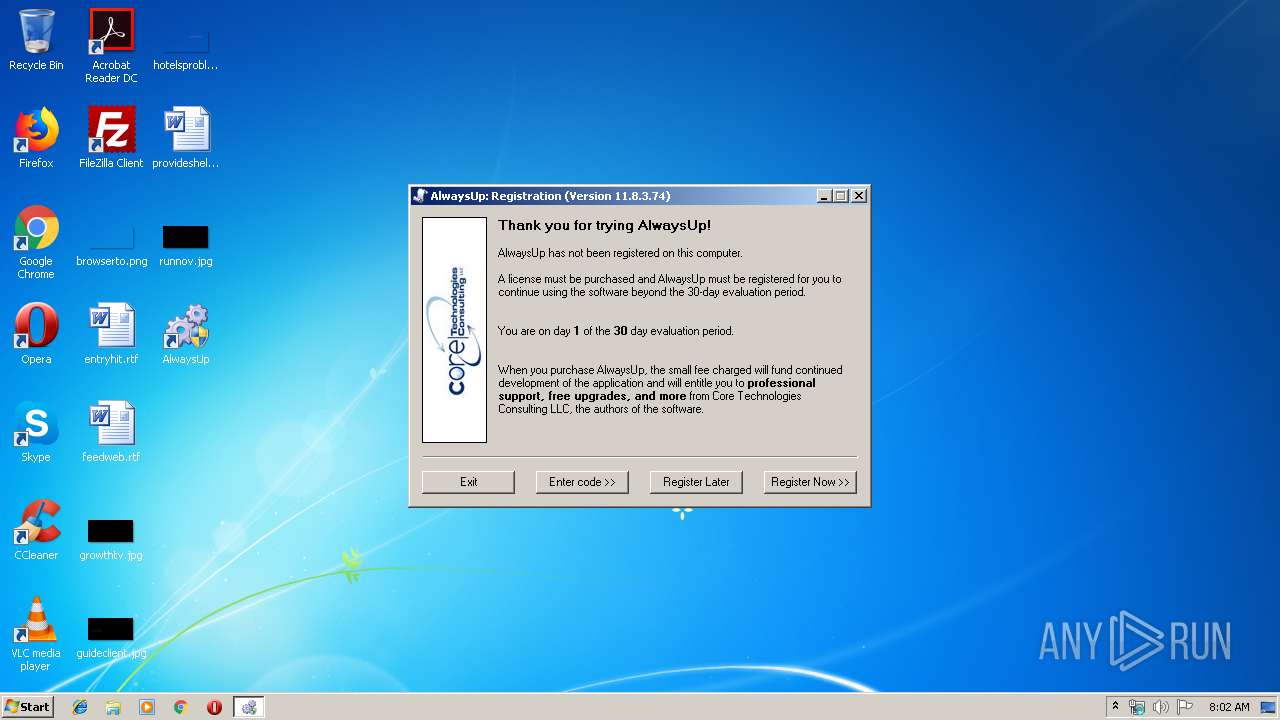Click the AlwaysUp Registration title bar icon
Screen dimensions: 1280x720
tap(420, 196)
